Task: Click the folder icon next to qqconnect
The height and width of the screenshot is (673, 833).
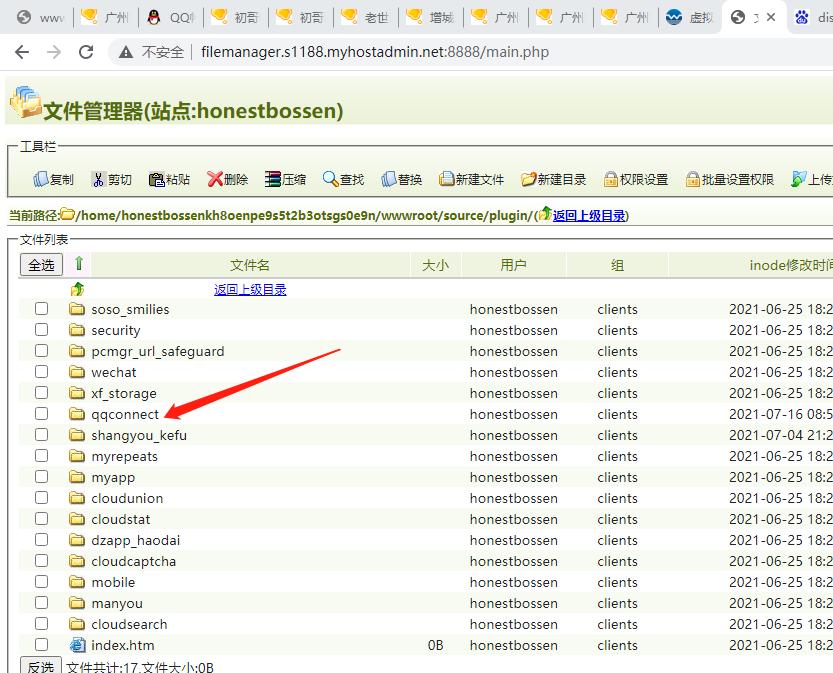Action: [x=77, y=414]
